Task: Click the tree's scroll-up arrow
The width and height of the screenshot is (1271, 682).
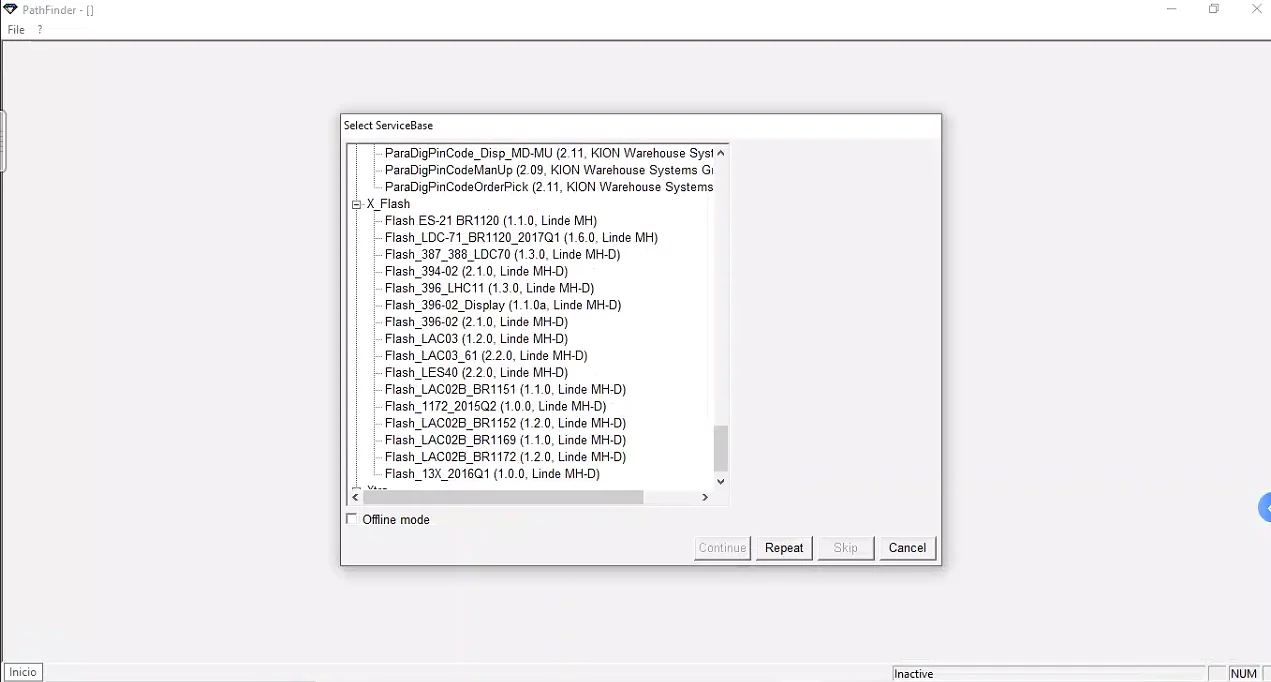Action: coord(720,153)
